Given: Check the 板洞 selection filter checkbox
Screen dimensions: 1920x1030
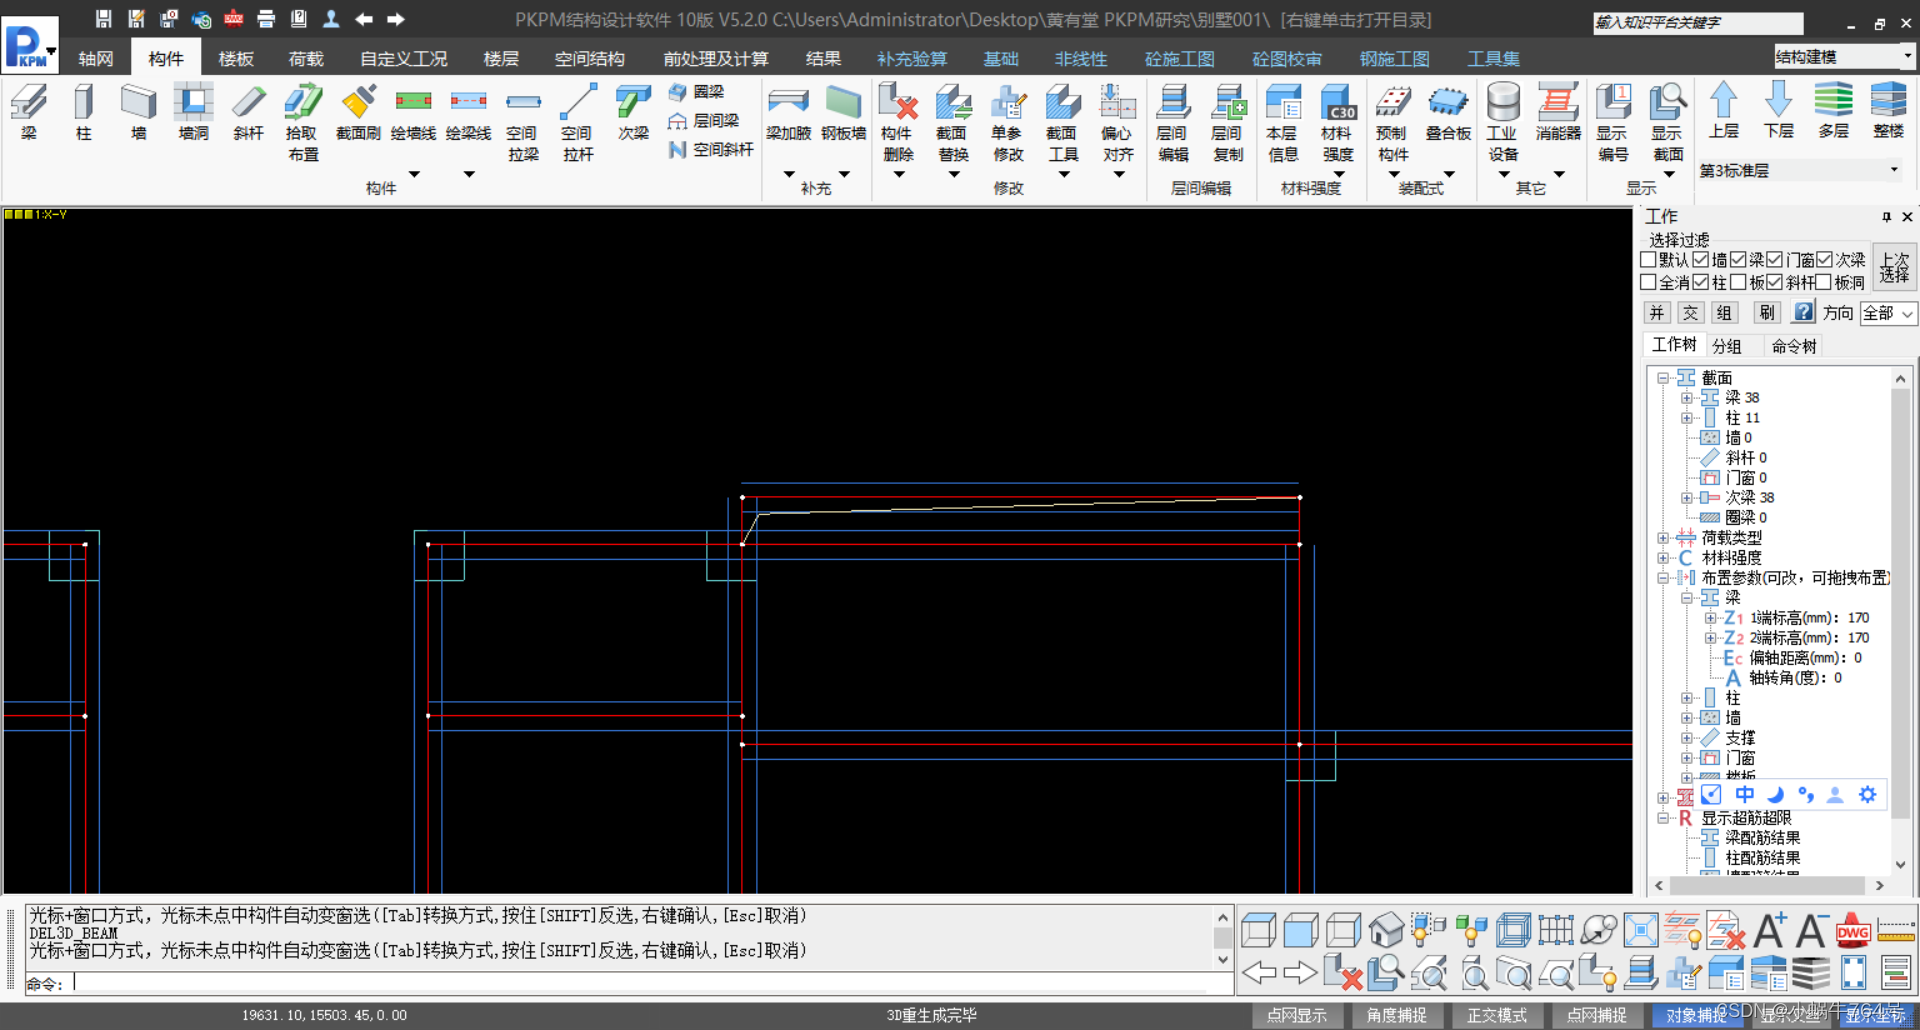Looking at the screenshot, I should [1824, 283].
